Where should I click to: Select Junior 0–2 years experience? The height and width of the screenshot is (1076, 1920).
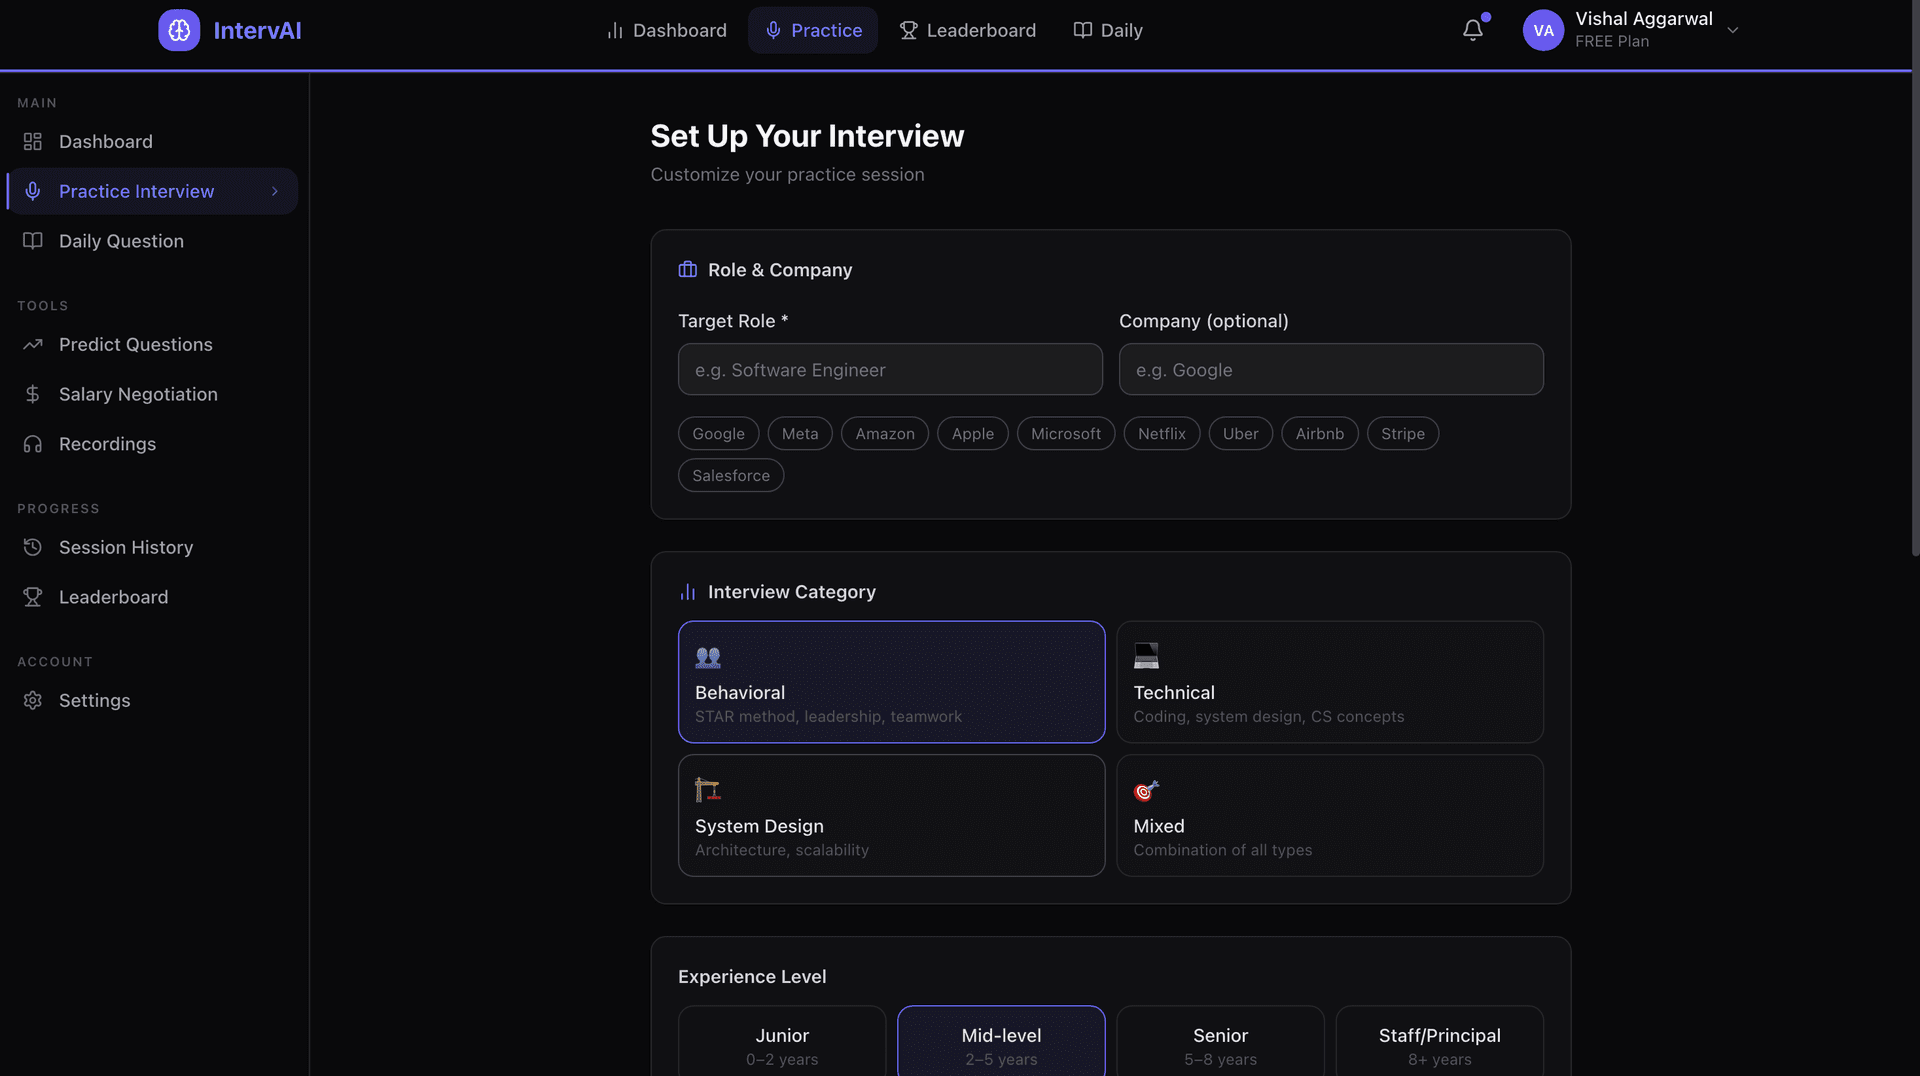click(x=782, y=1042)
